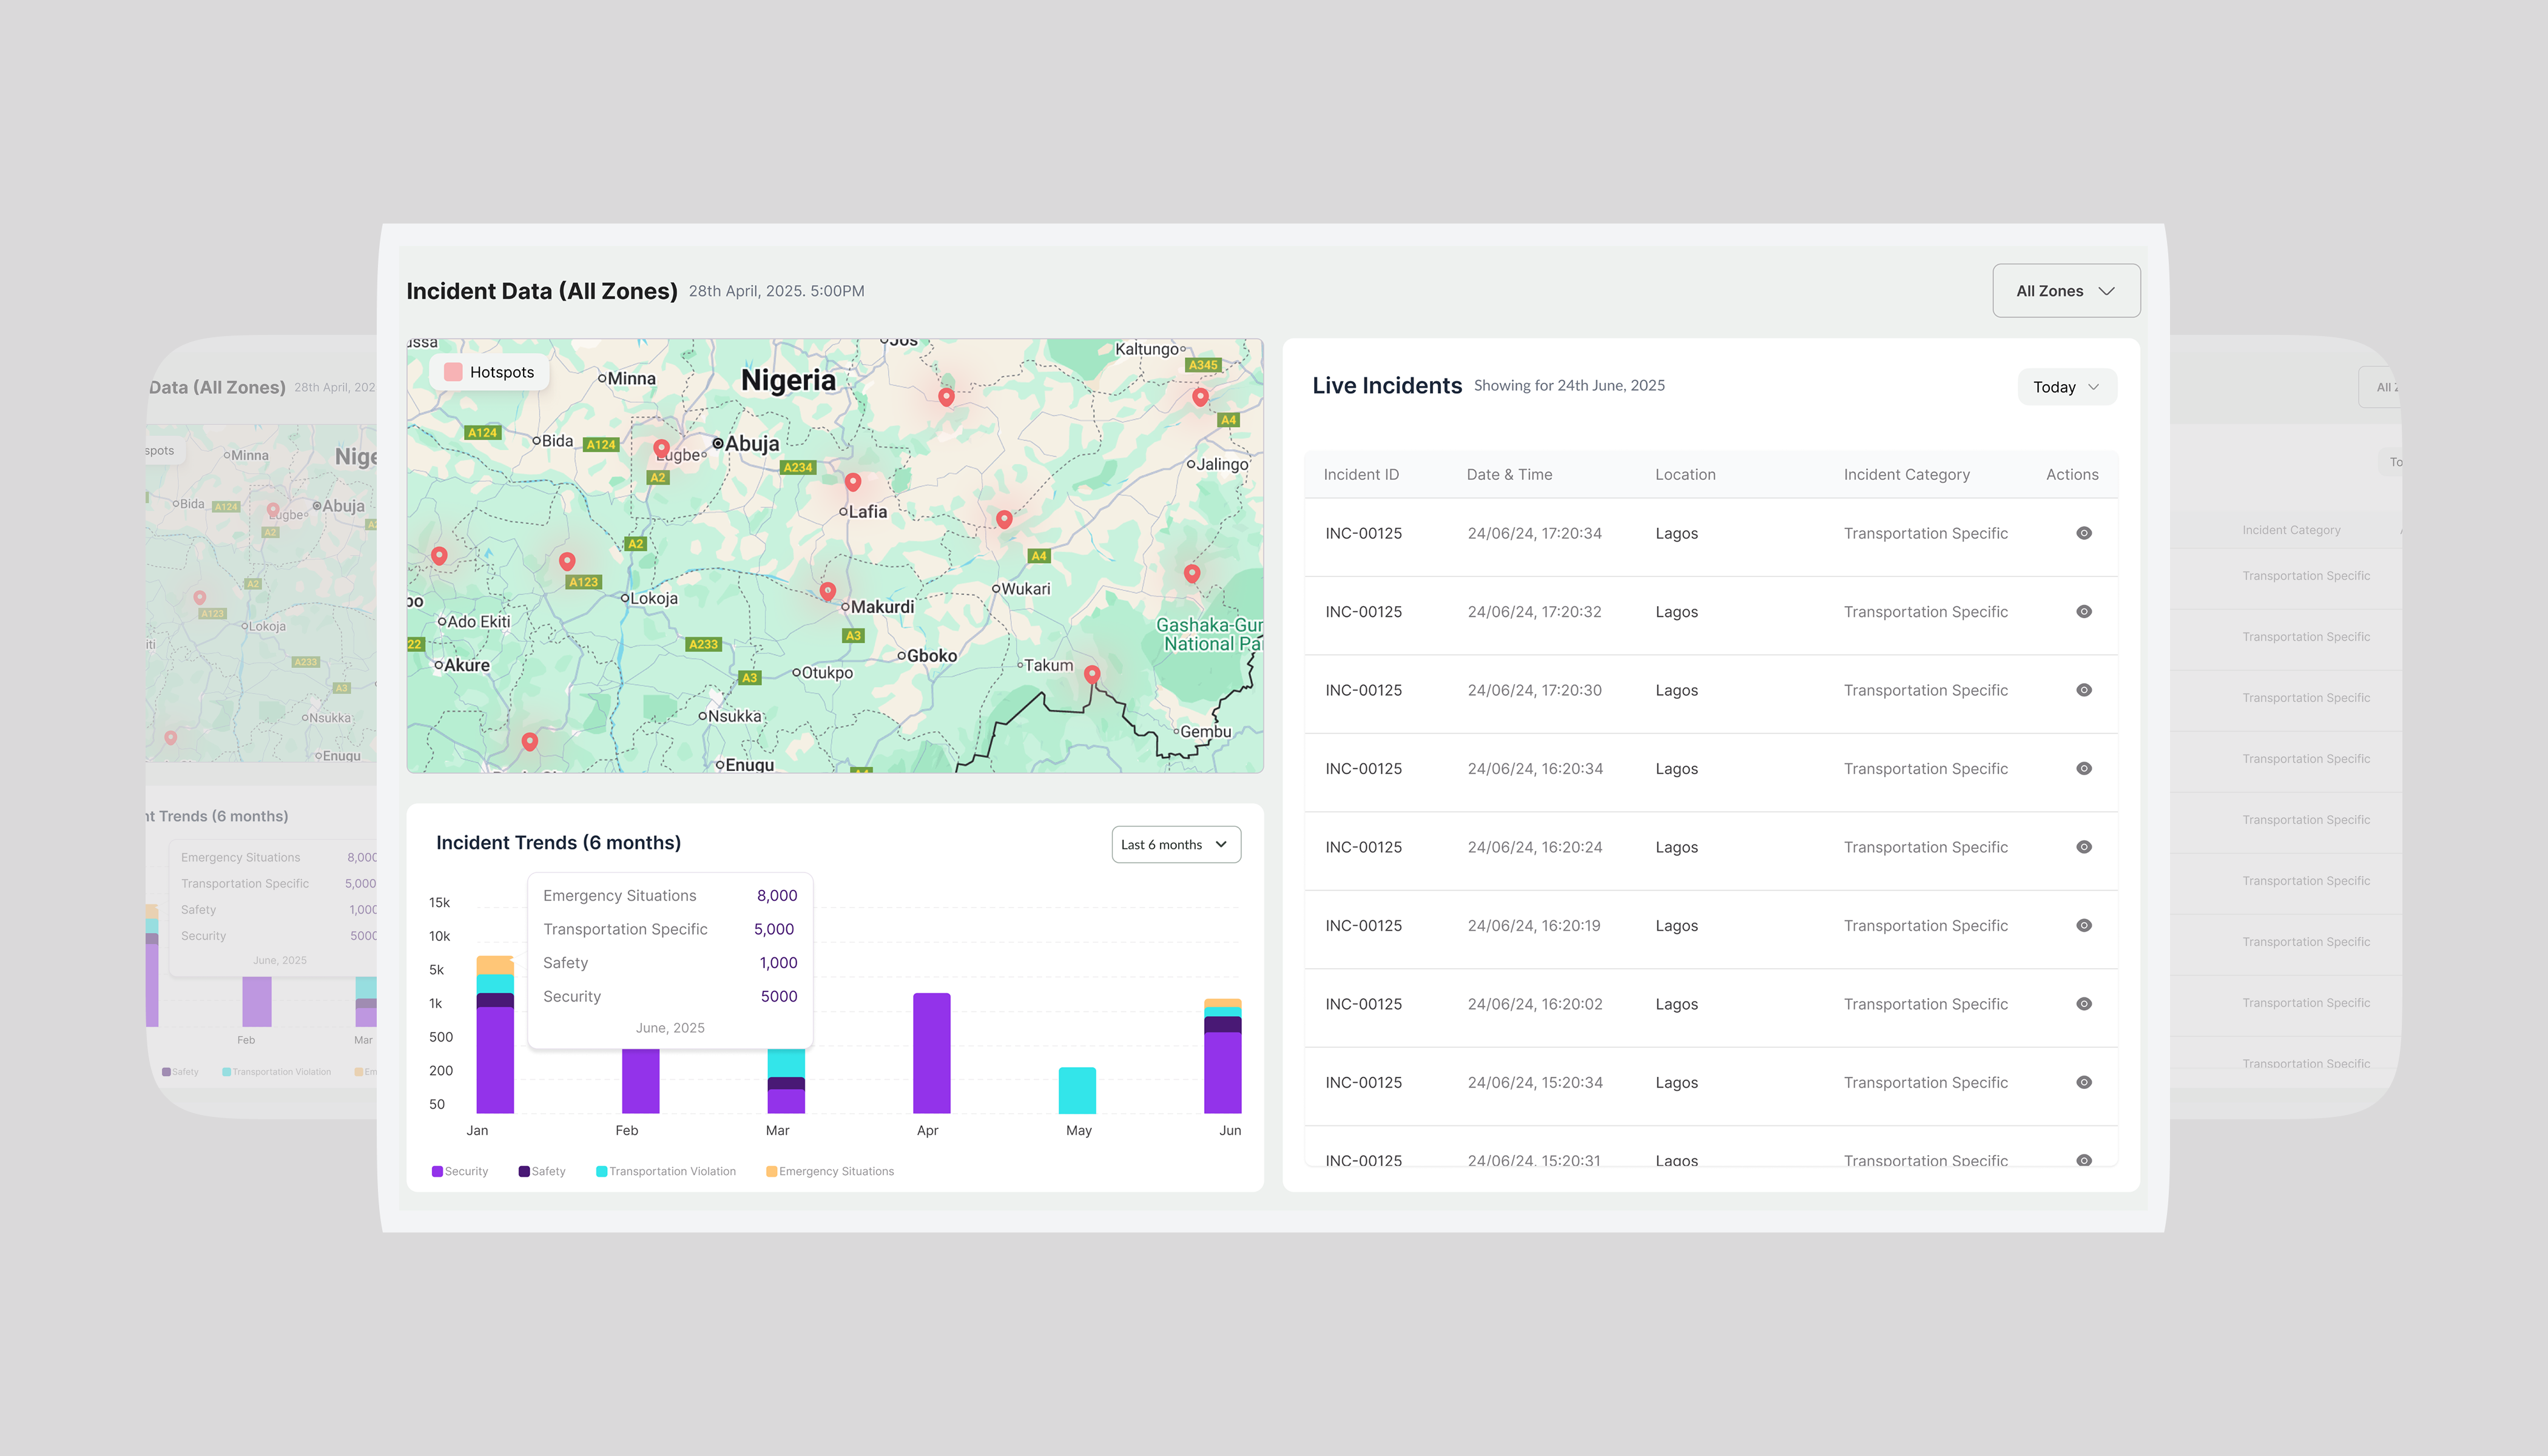Sort by the Incident Category column header
2548x1456 pixels.
click(1906, 475)
